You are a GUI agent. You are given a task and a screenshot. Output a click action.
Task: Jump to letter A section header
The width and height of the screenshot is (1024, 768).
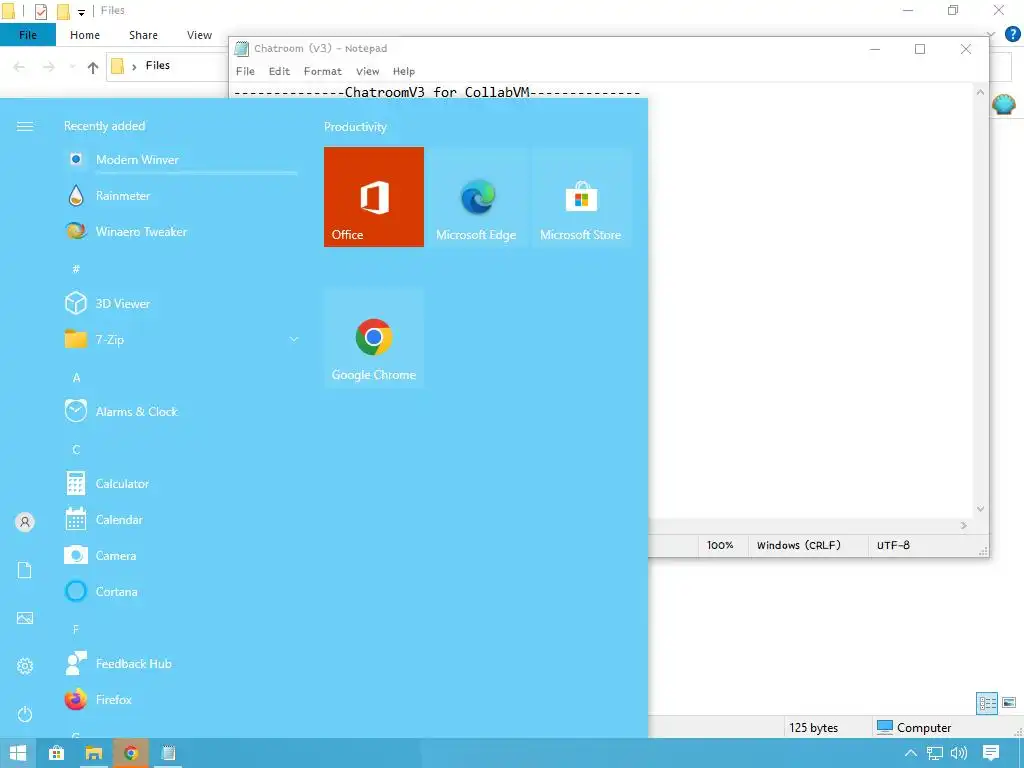coord(76,377)
